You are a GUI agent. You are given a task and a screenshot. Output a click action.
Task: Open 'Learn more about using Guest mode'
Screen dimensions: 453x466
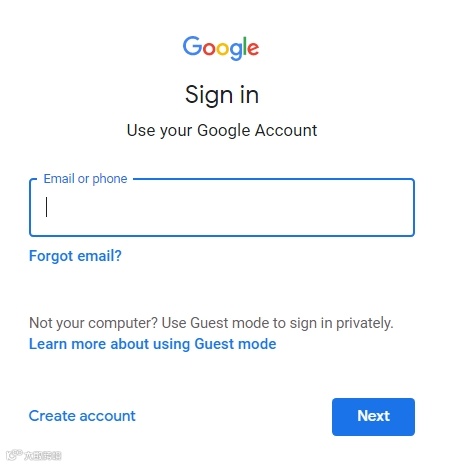(153, 344)
